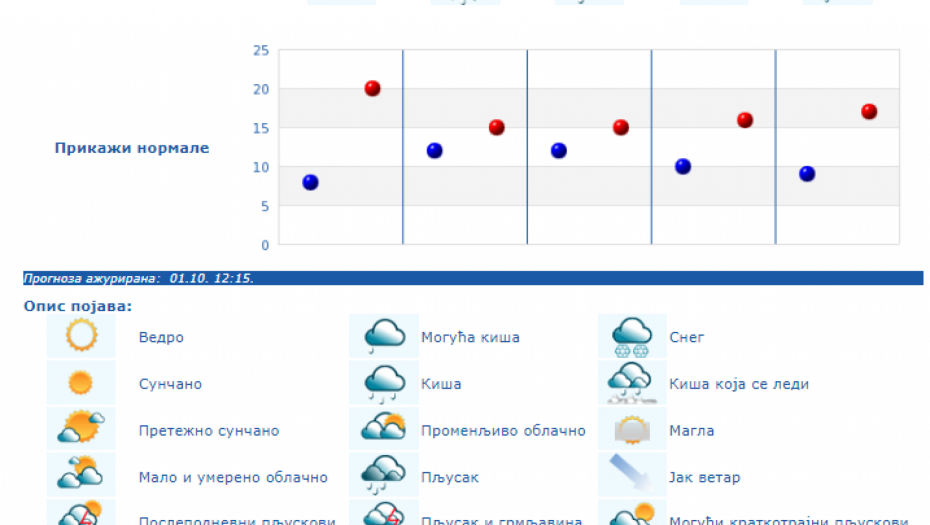Viewport: 930px width, 525px height.
Task: Click the Ведро clear-sky sun icon
Action: (81, 336)
